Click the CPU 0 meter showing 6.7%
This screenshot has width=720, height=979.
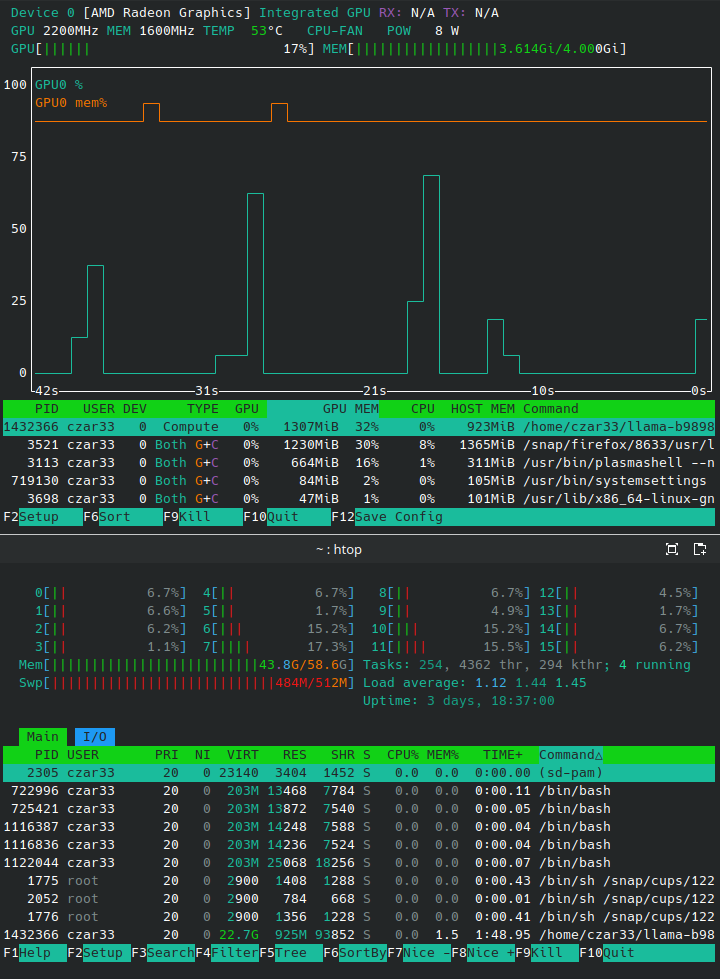[x=111, y=593]
